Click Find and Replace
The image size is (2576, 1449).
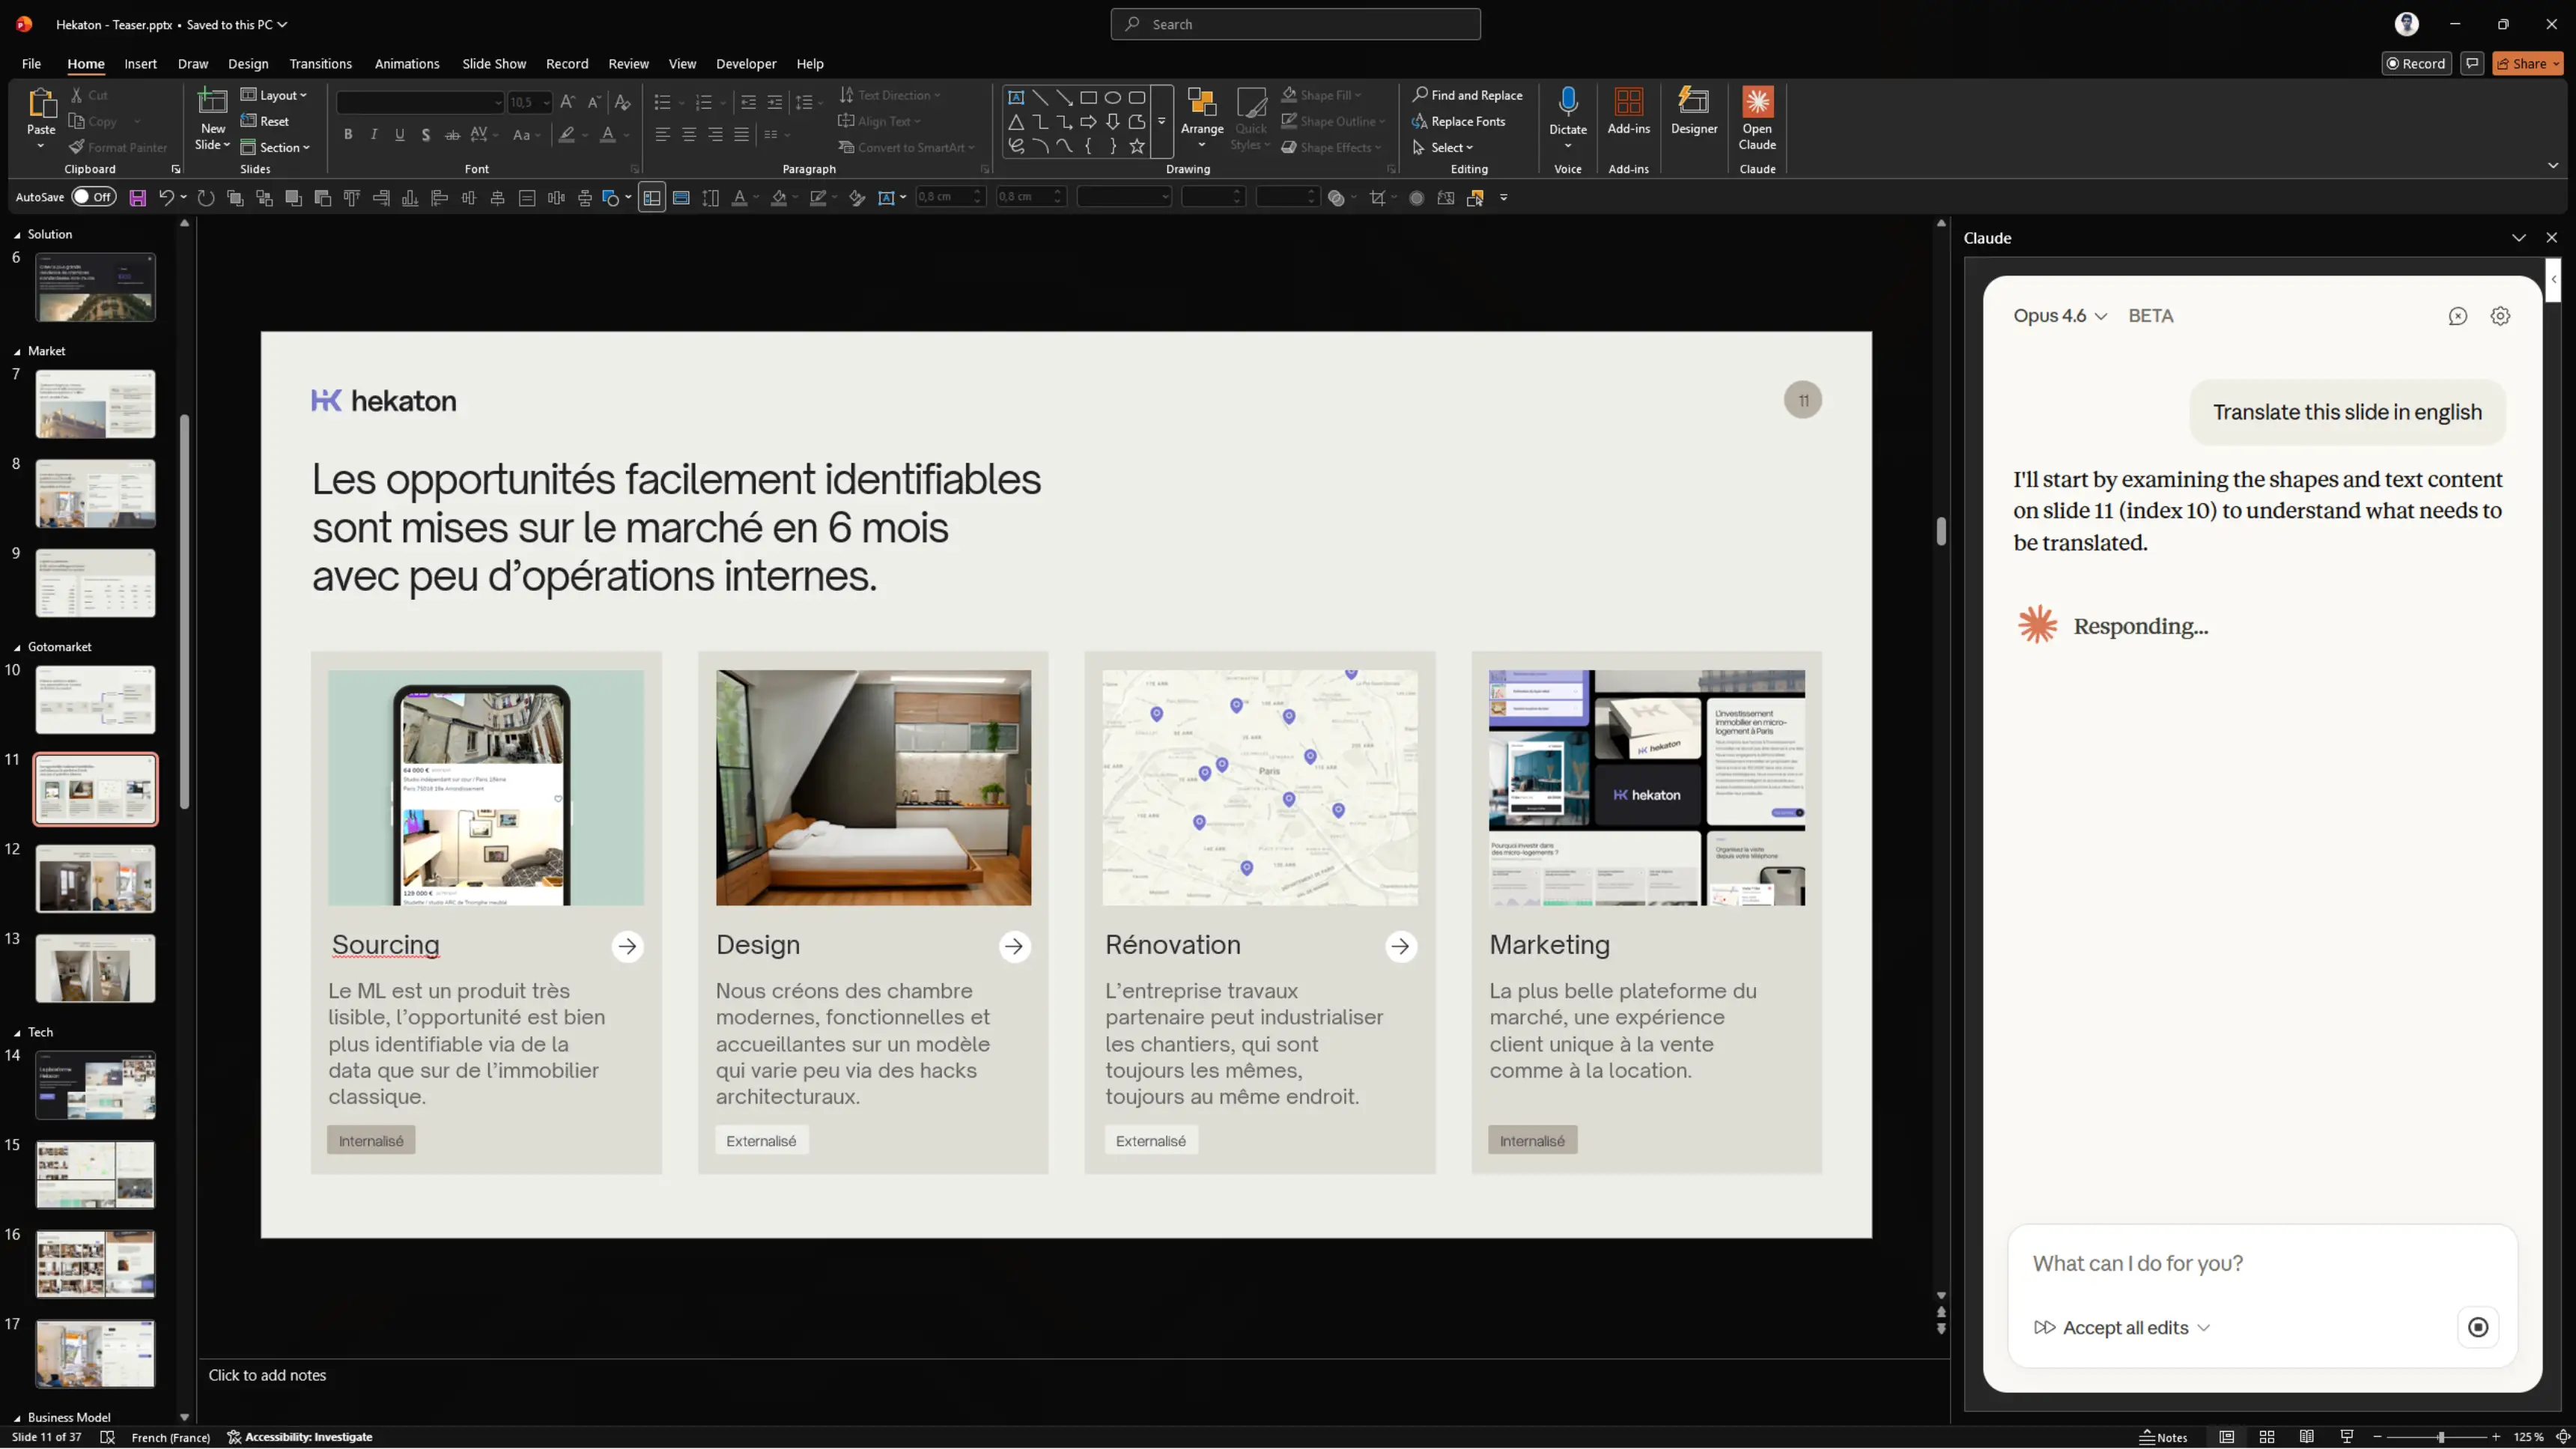pos(1466,95)
